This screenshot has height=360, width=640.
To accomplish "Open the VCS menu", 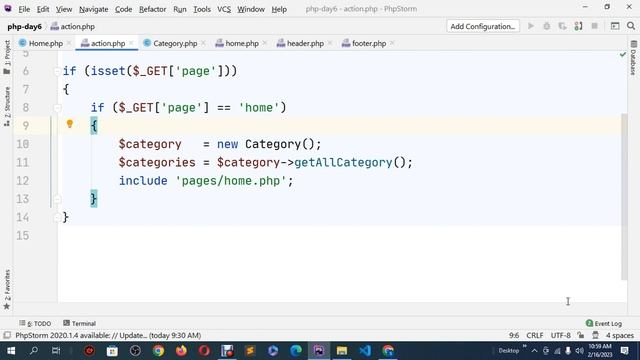I will [224, 9].
